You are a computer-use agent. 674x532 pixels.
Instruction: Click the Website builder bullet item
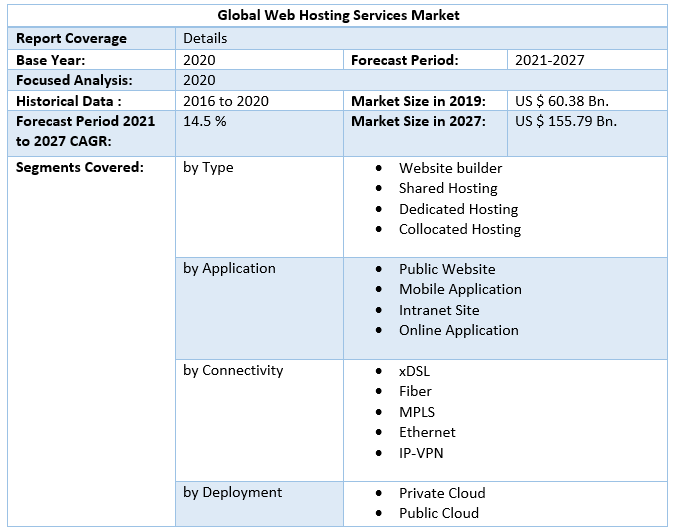click(x=450, y=168)
